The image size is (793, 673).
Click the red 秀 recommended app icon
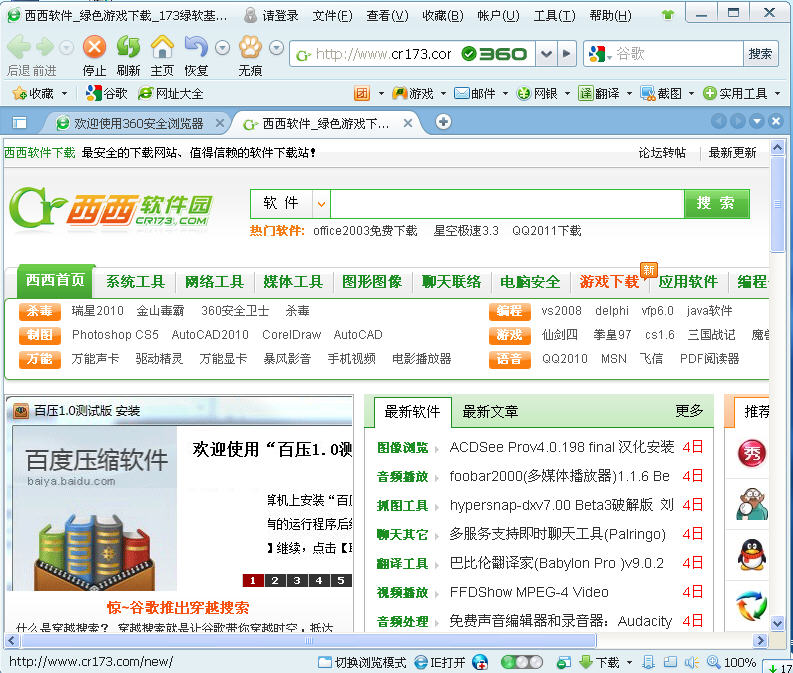(x=752, y=454)
